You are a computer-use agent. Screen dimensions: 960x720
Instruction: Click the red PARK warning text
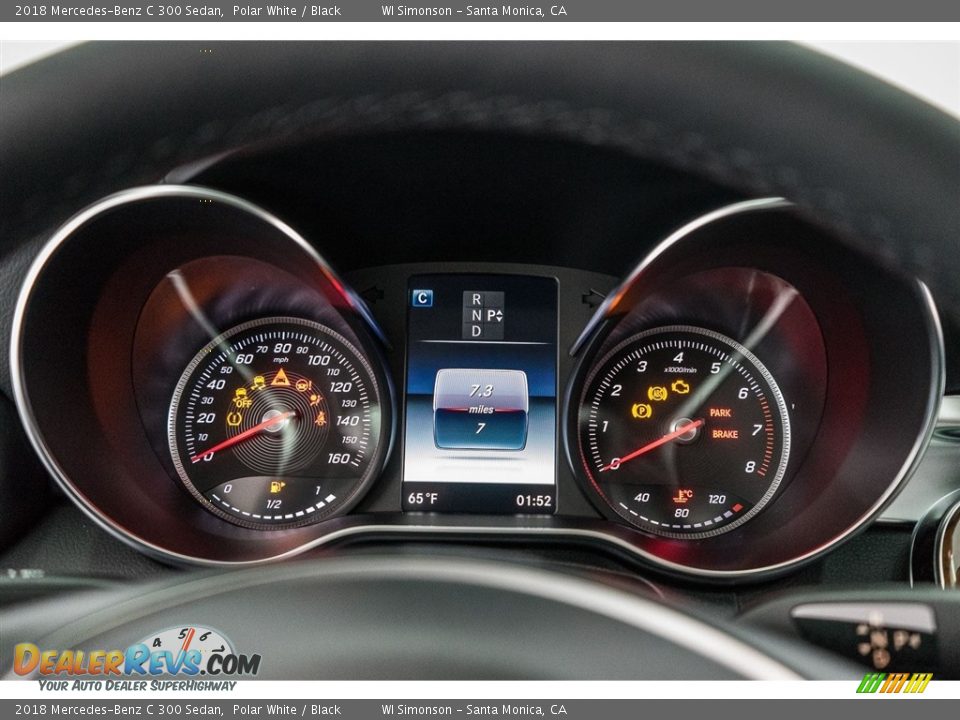(720, 412)
